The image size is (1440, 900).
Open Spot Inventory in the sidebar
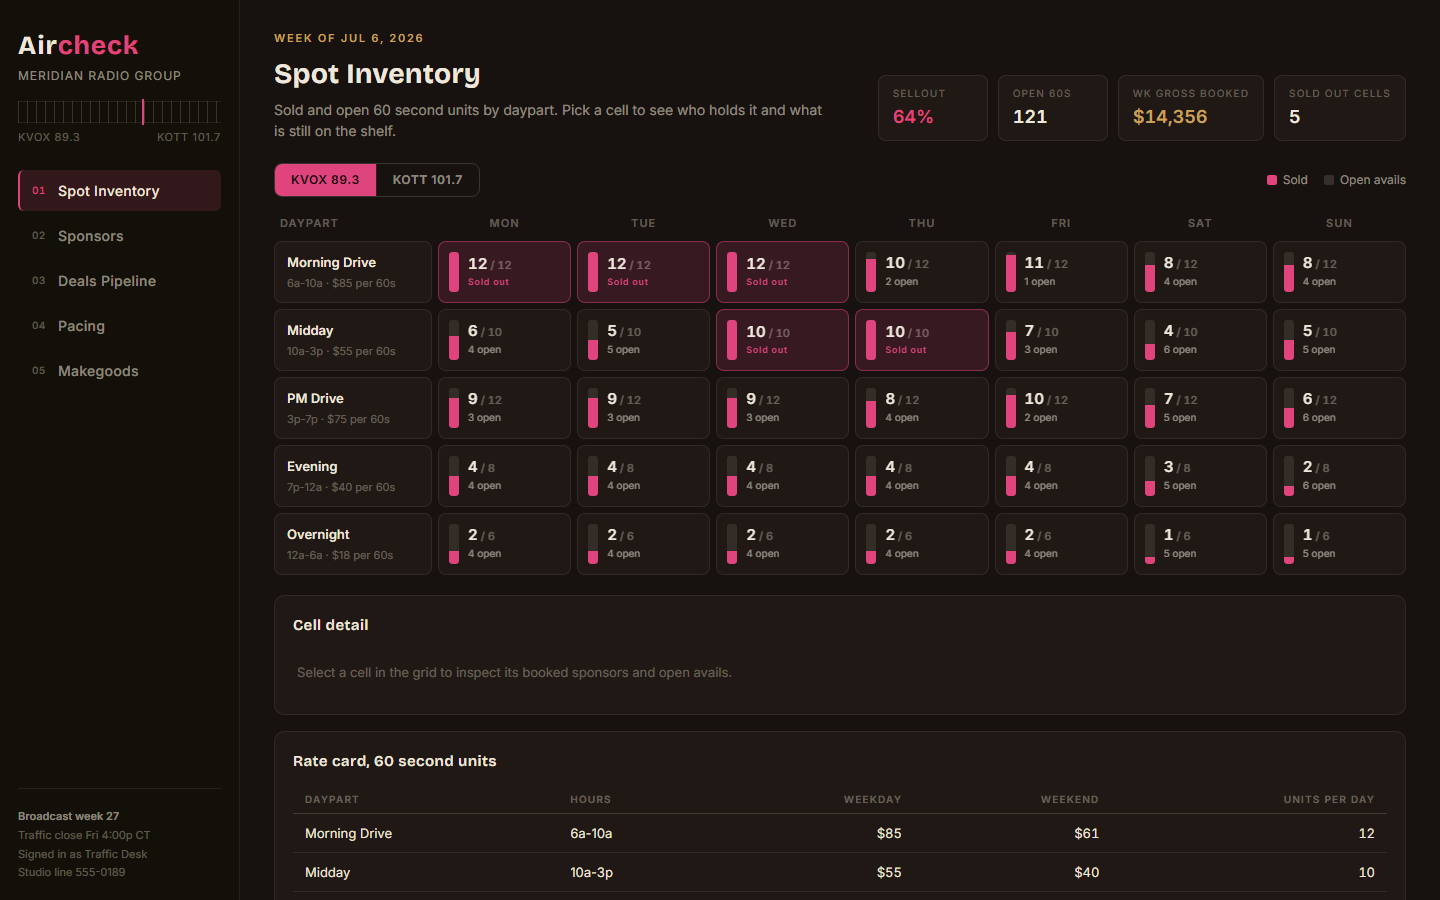[119, 191]
